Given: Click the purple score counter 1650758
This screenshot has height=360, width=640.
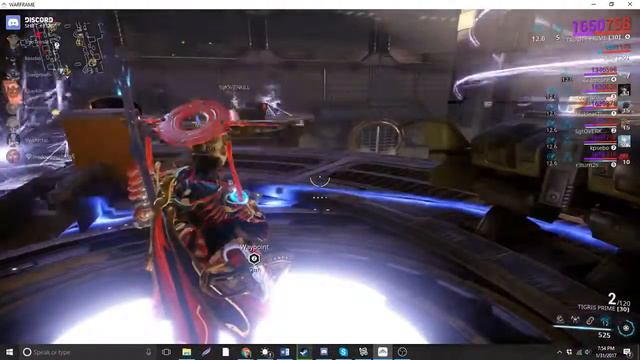Looking at the screenshot, I should click(x=601, y=26).
